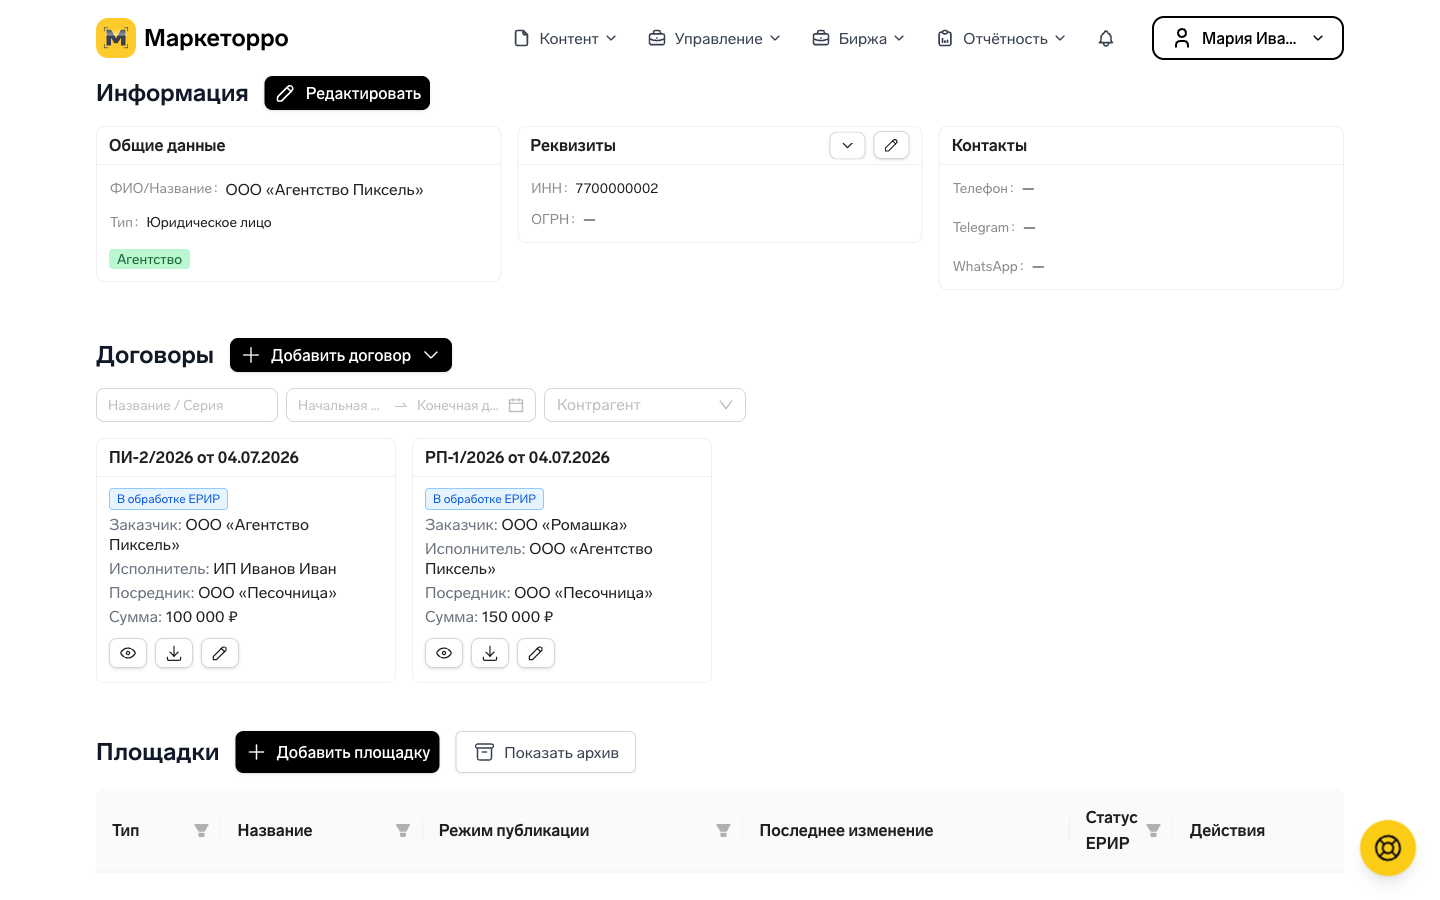
Task: Click the РП-1/2026 от 04.07.2026 title
Action: pos(517,457)
